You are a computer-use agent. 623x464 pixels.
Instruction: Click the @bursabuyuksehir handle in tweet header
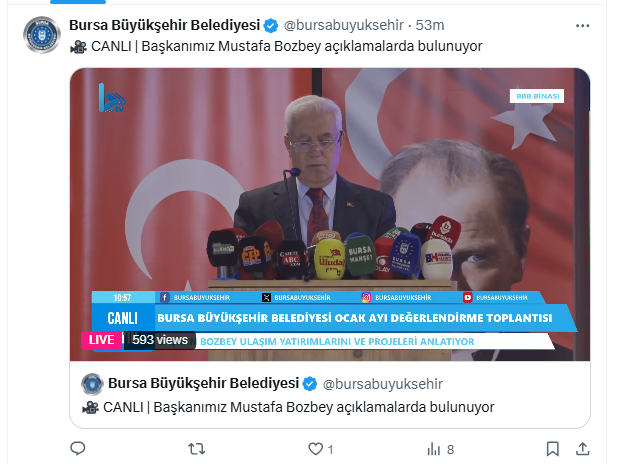tap(344, 25)
